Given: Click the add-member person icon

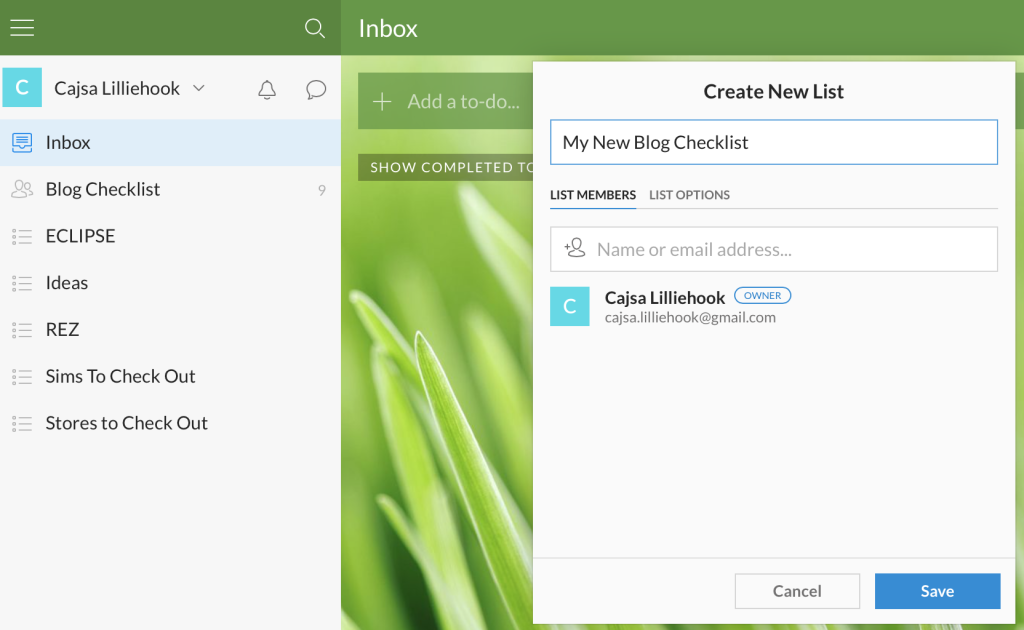Looking at the screenshot, I should (x=574, y=249).
